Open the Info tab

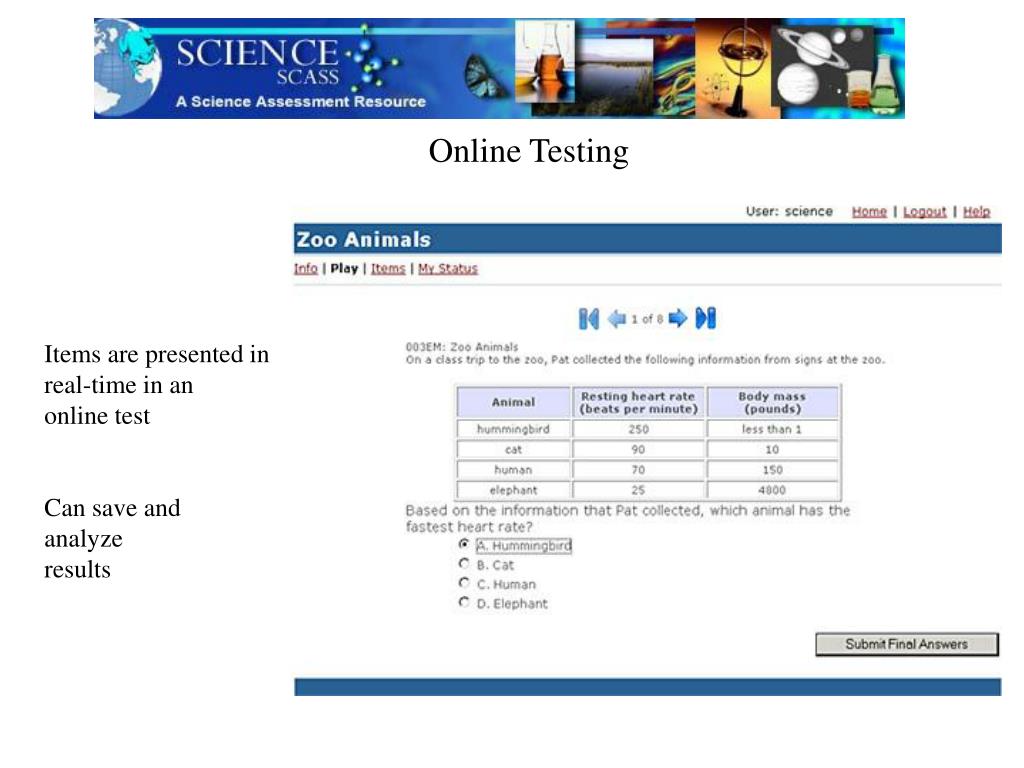306,268
